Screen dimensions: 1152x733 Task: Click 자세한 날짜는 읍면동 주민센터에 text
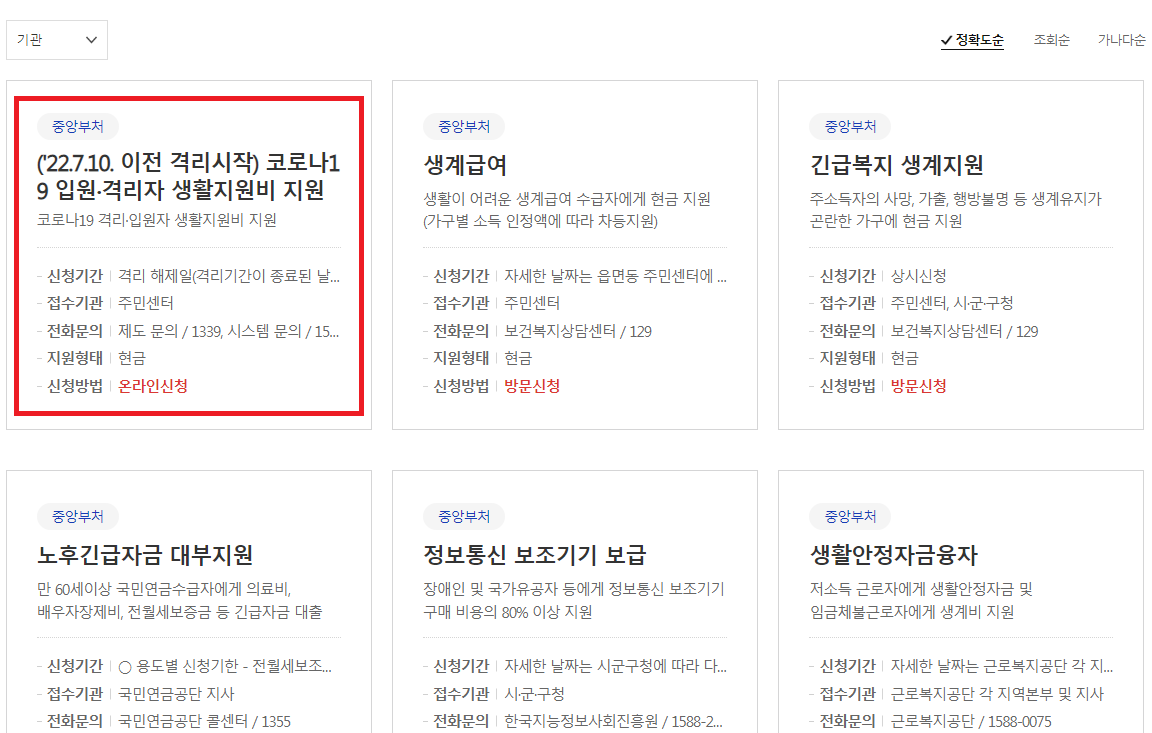coord(615,276)
